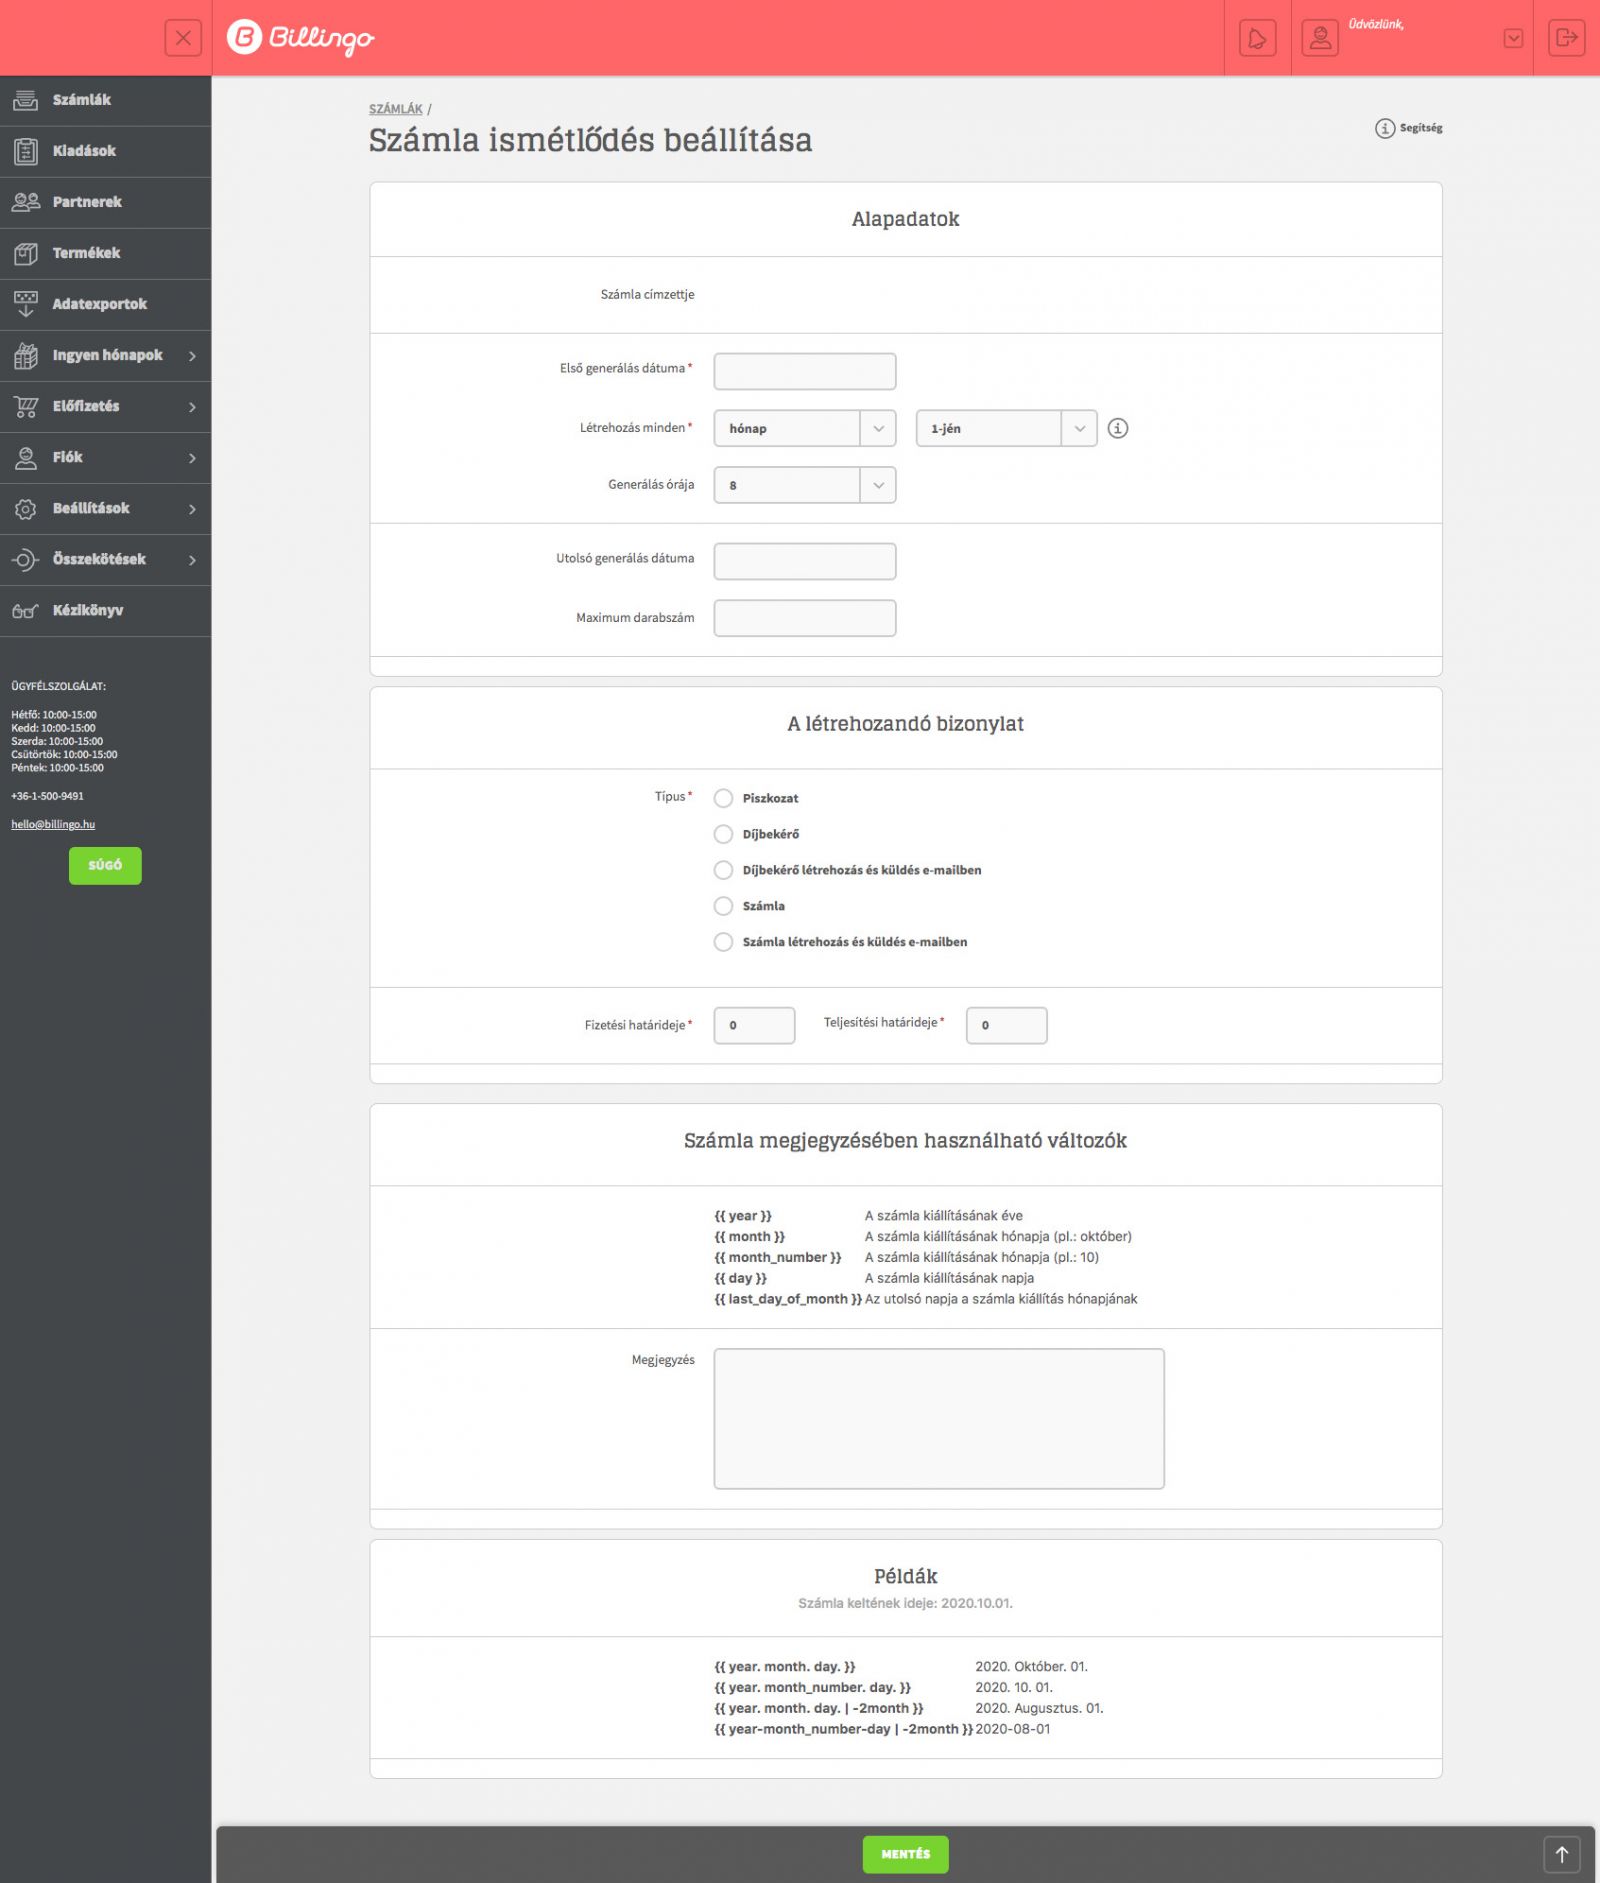Open Partnerek menu item
1600x1883 pixels.
click(x=105, y=202)
